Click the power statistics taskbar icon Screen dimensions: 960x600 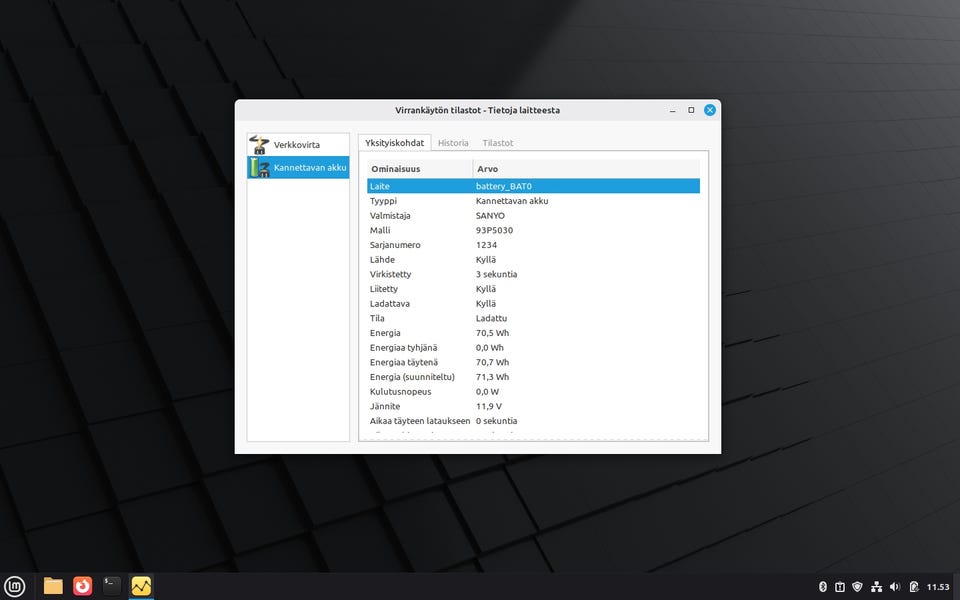141,587
